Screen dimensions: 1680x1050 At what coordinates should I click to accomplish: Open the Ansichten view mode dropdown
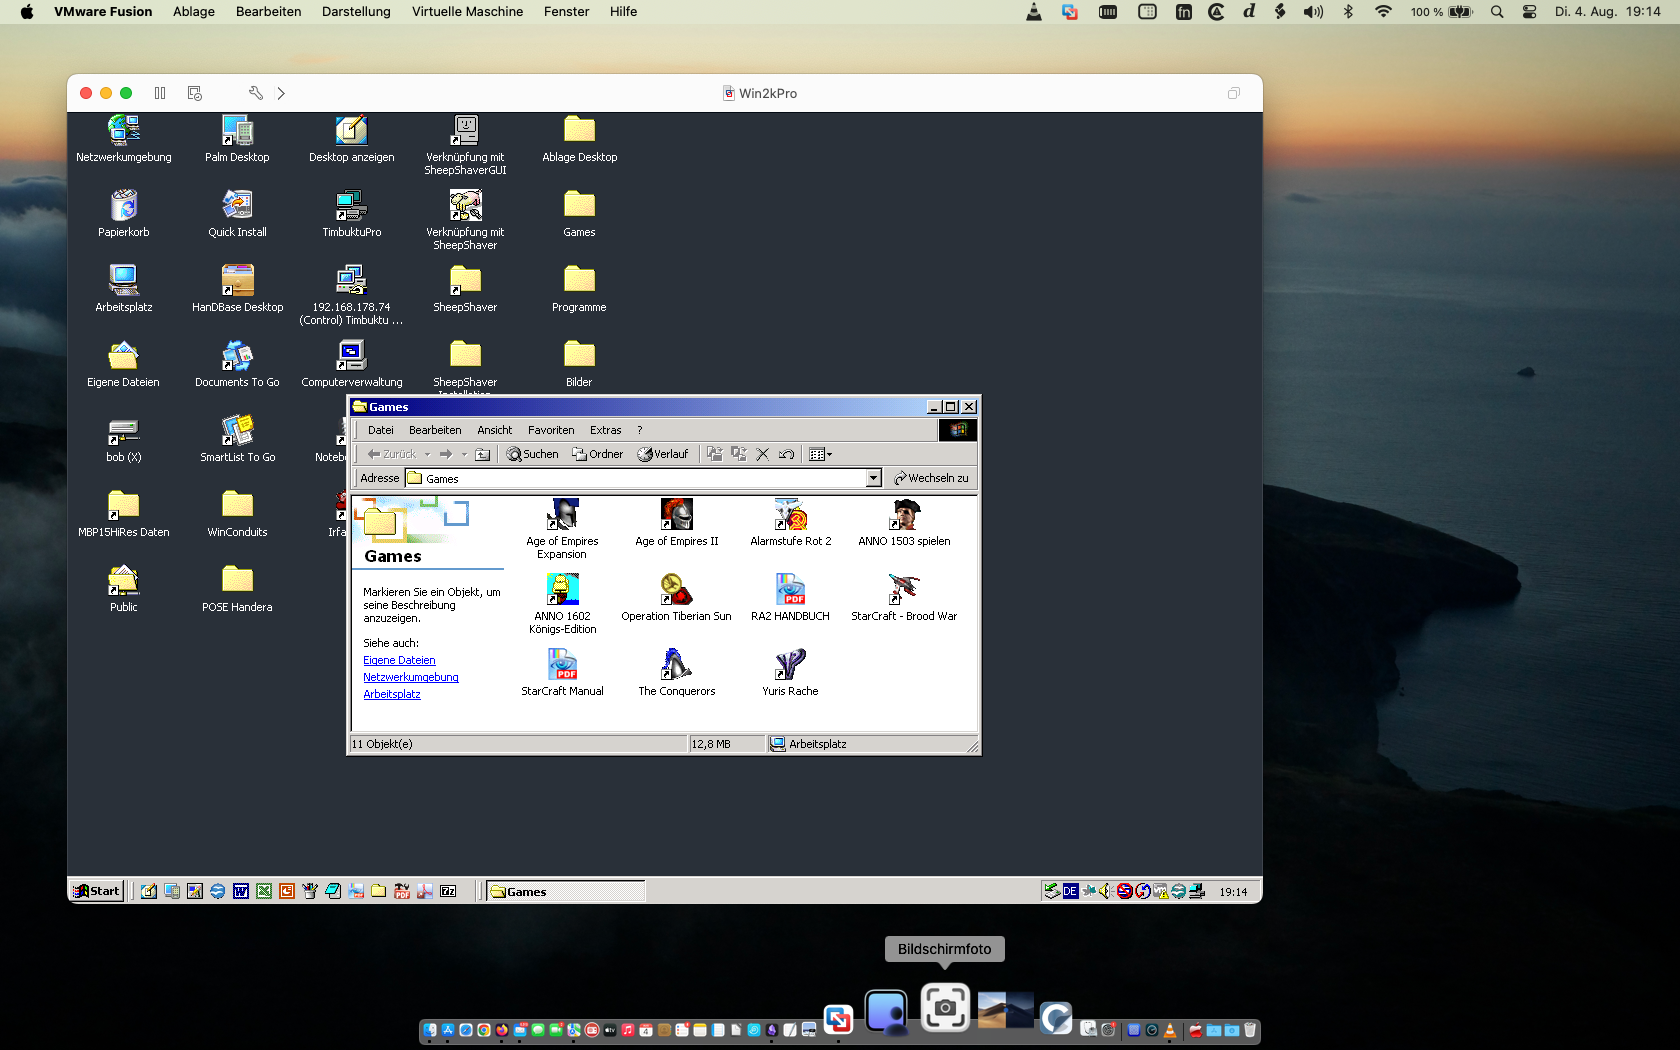click(x=821, y=454)
